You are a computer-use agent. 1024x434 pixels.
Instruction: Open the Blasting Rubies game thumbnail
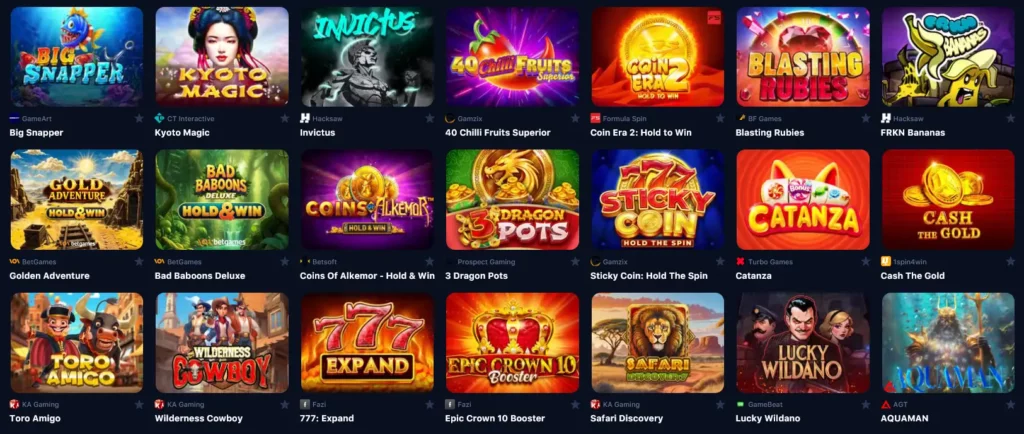tap(803, 57)
